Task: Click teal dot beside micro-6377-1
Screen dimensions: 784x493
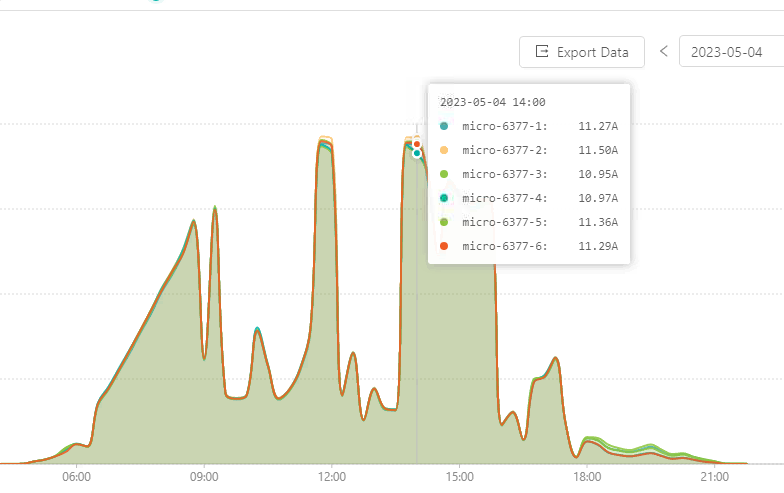Action: pyautogui.click(x=444, y=126)
